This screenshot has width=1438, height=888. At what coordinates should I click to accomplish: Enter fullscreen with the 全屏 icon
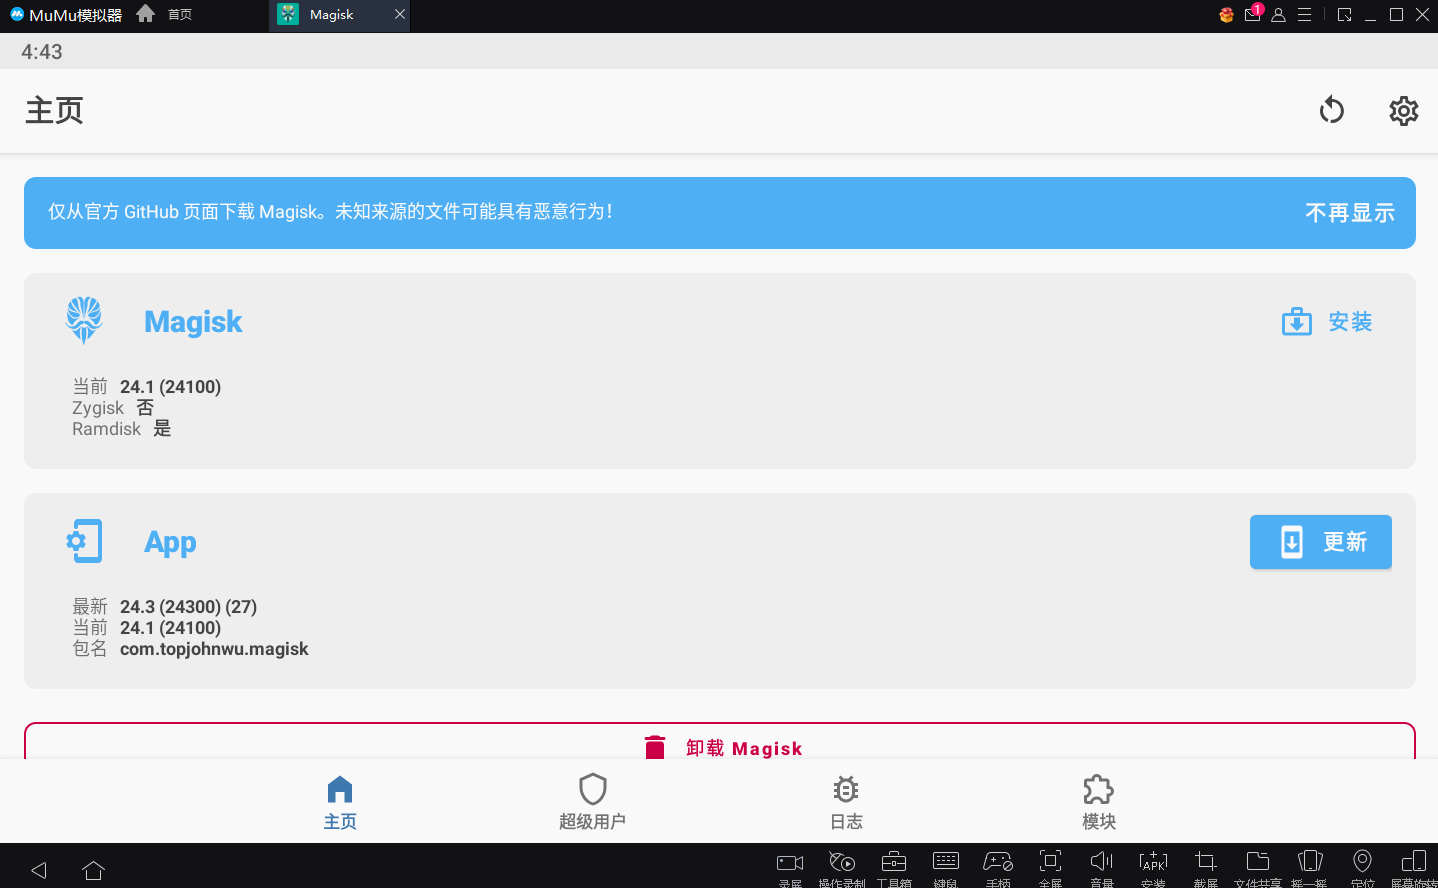(1049, 862)
